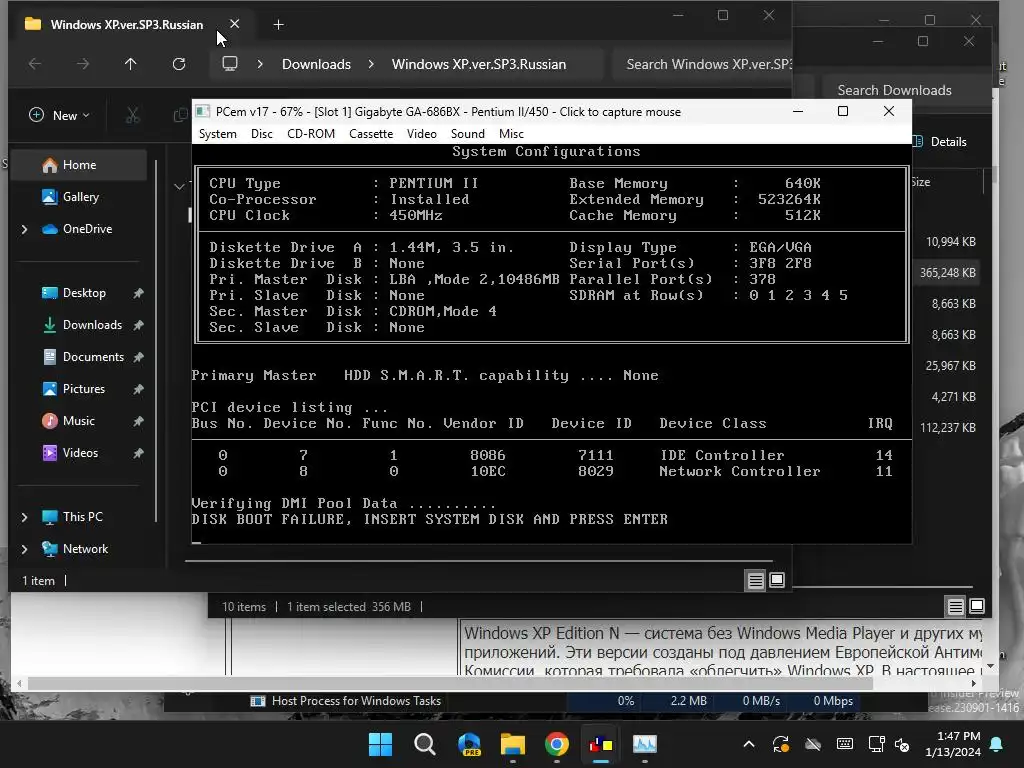This screenshot has width=1024, height=768.
Task: Open Gallery in Explorer sidebar
Action: click(x=80, y=197)
